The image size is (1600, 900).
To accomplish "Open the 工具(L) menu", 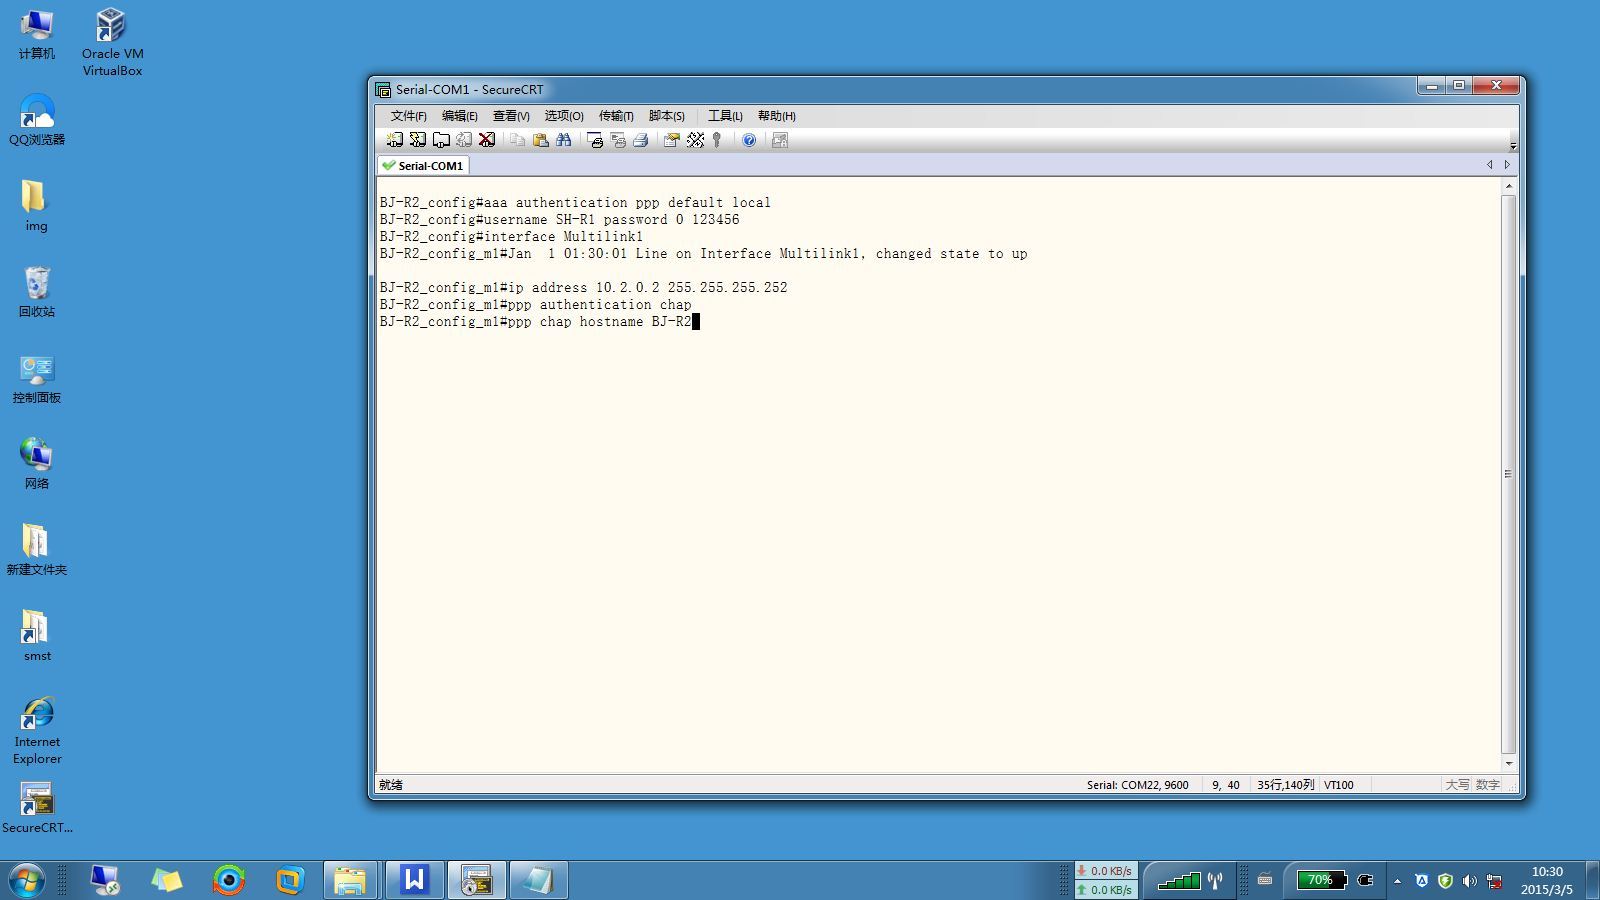I will 725,116.
